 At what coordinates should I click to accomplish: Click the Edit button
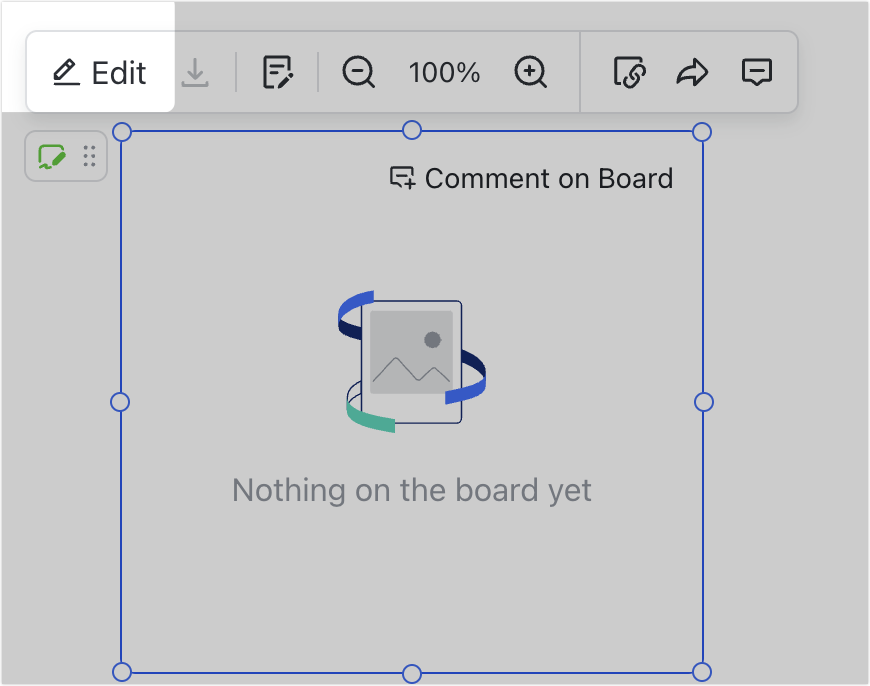[x=100, y=71]
